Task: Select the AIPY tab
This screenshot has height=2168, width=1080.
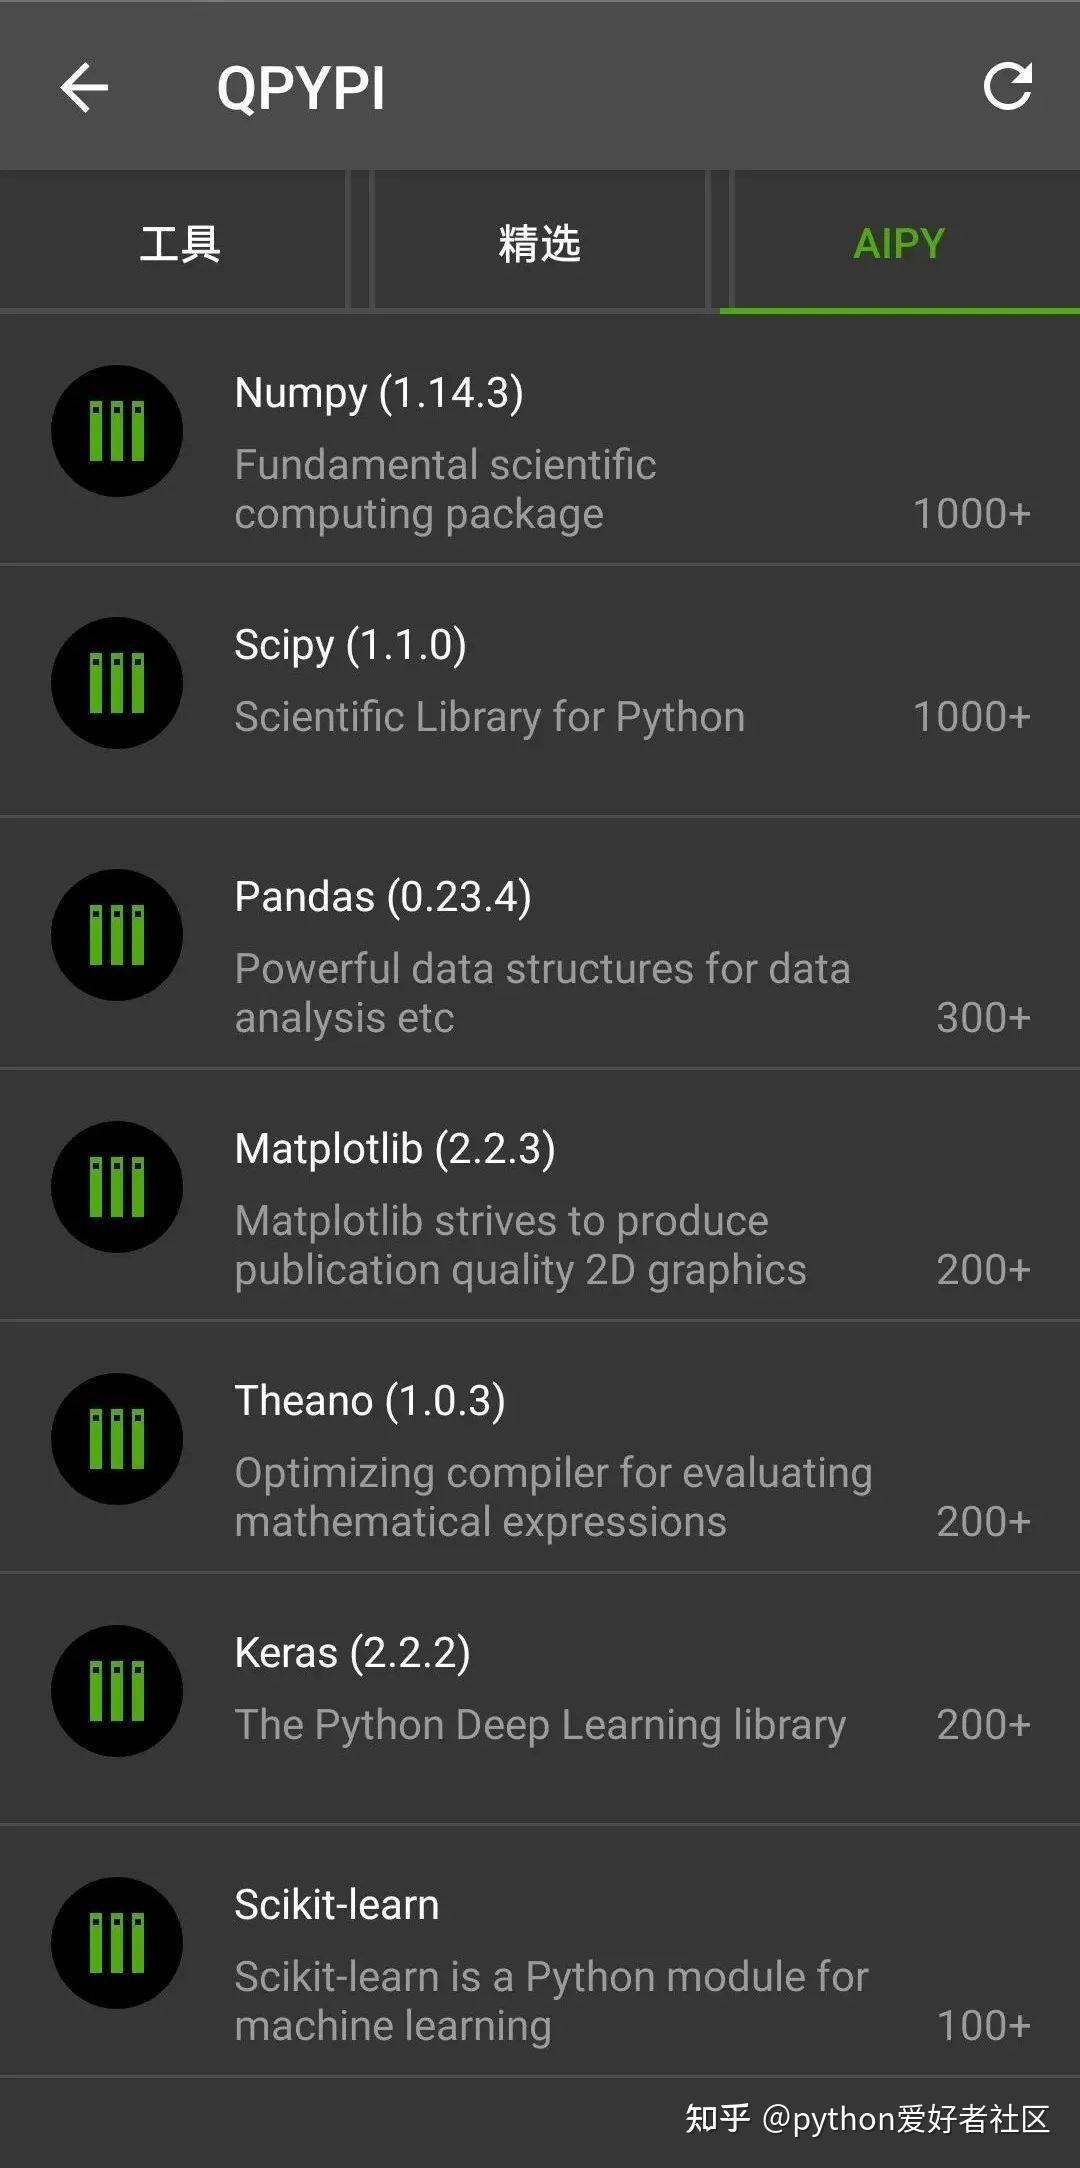Action: (x=899, y=243)
